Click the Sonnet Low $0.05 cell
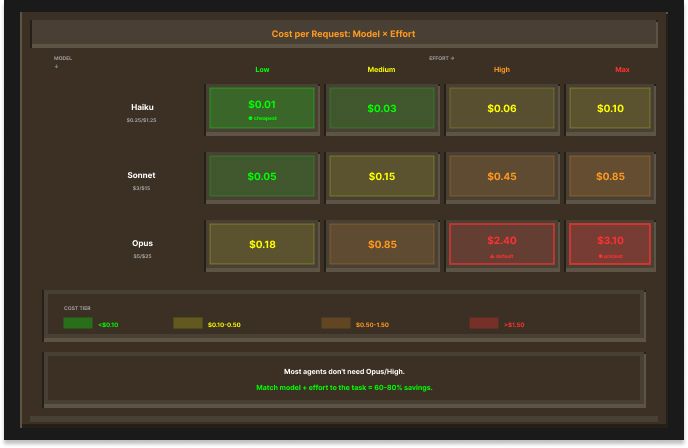This screenshot has width=688, height=448. coord(262,176)
